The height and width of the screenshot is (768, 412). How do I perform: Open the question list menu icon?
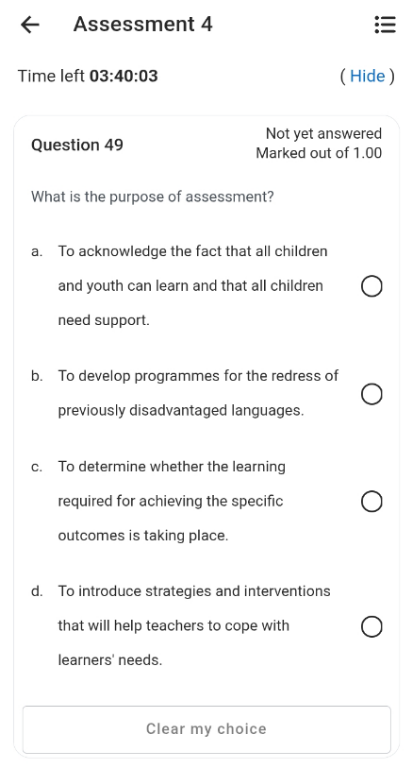[385, 24]
